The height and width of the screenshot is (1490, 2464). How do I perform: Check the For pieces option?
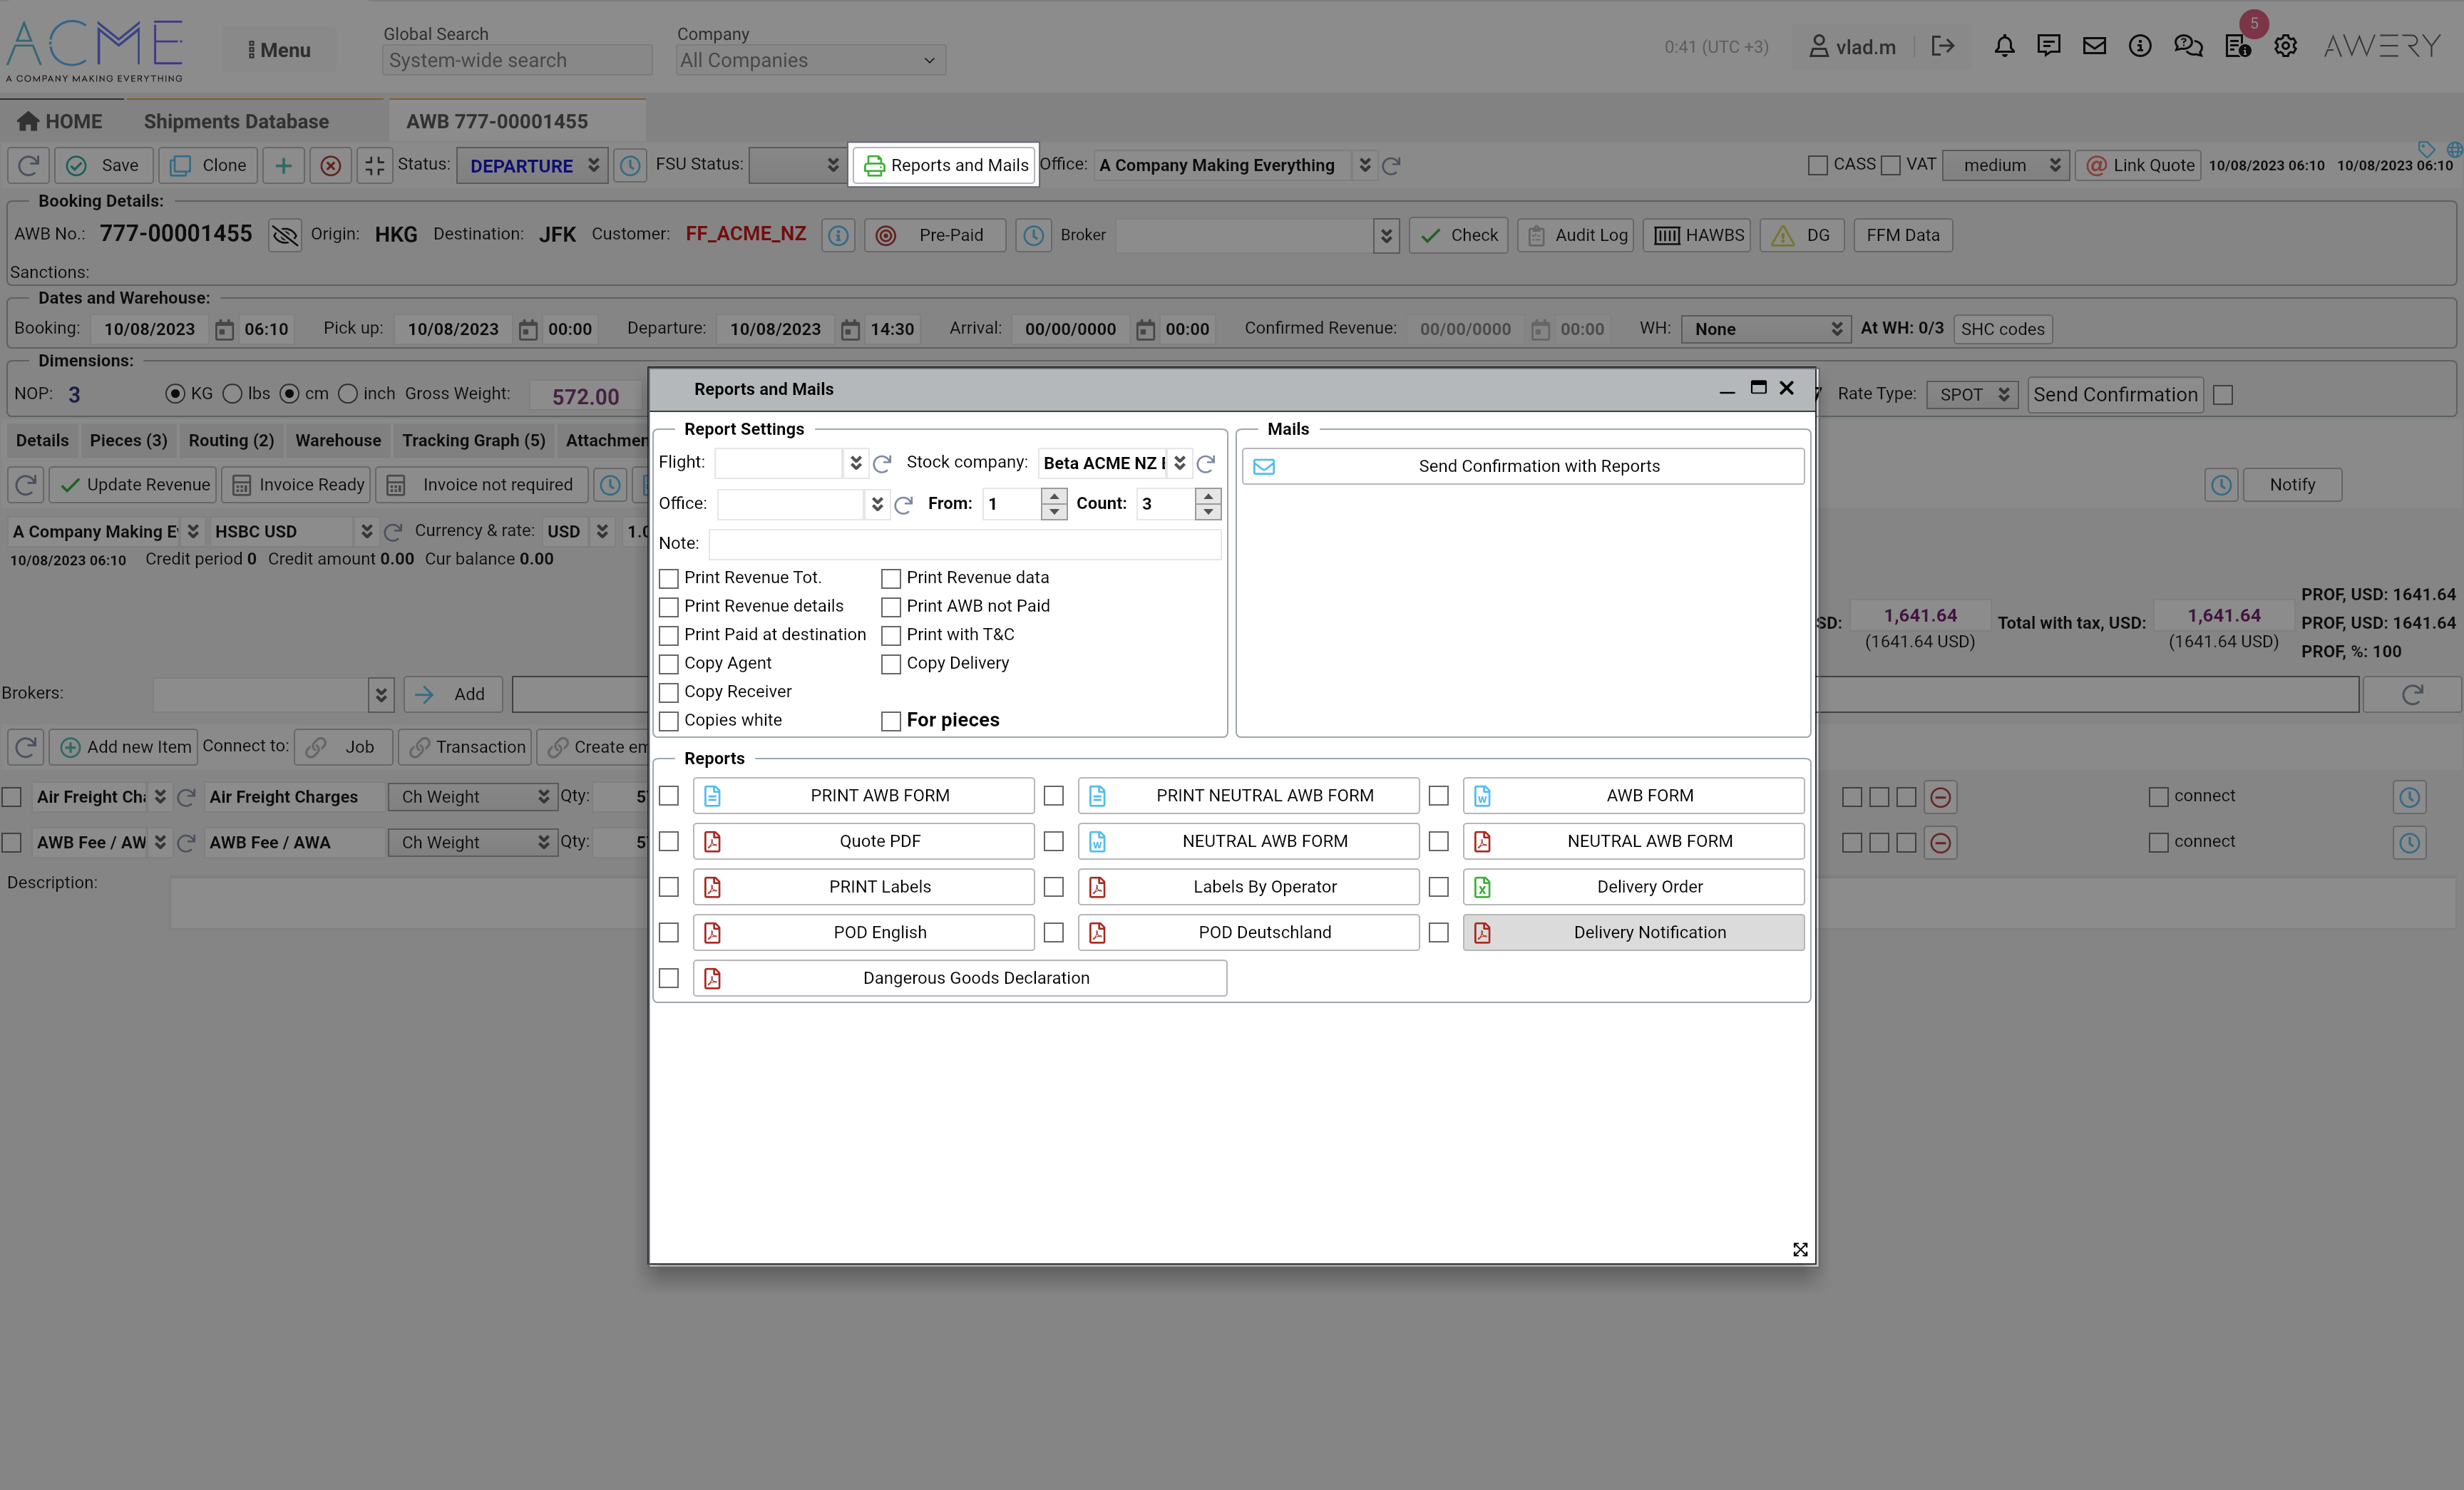(891, 721)
